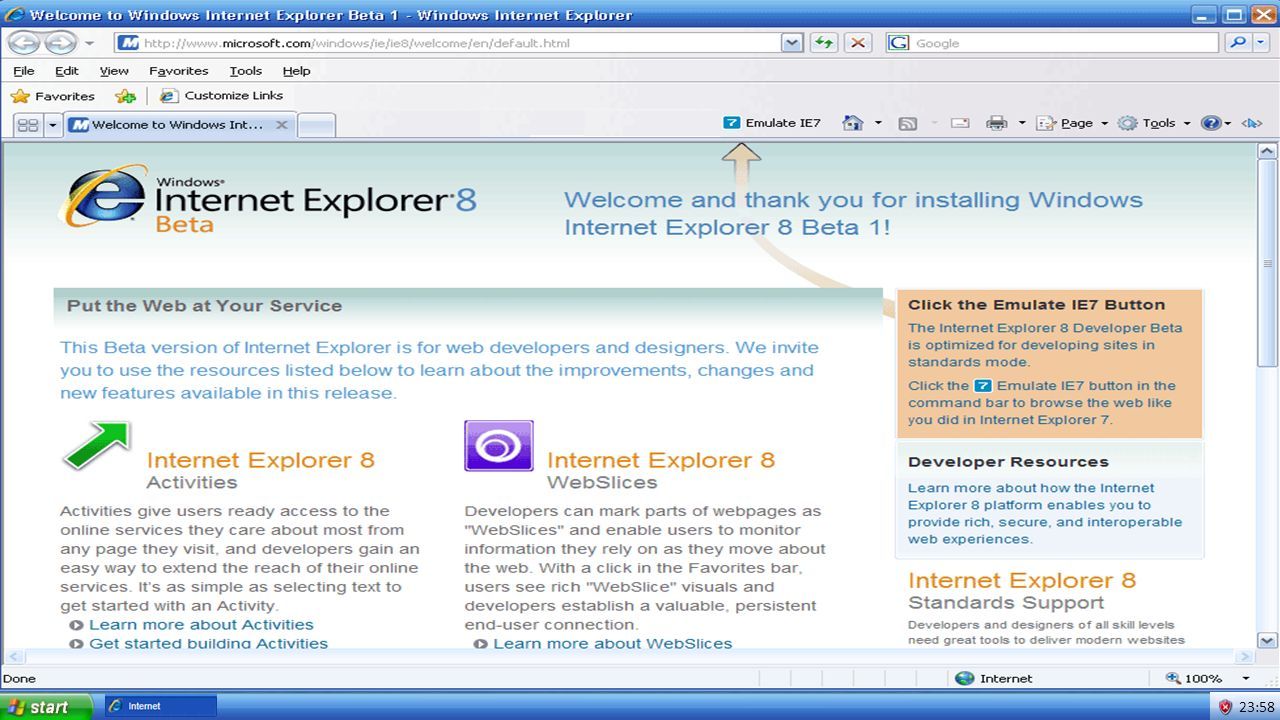The image size is (1280, 720).
Task: Close the Welcome to Windows tab
Action: tap(282, 125)
